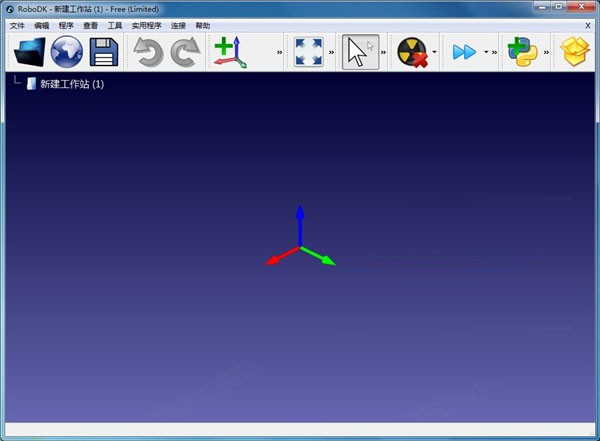
Task: Expand dropdown arrow next to collision icon
Action: pyautogui.click(x=435, y=52)
